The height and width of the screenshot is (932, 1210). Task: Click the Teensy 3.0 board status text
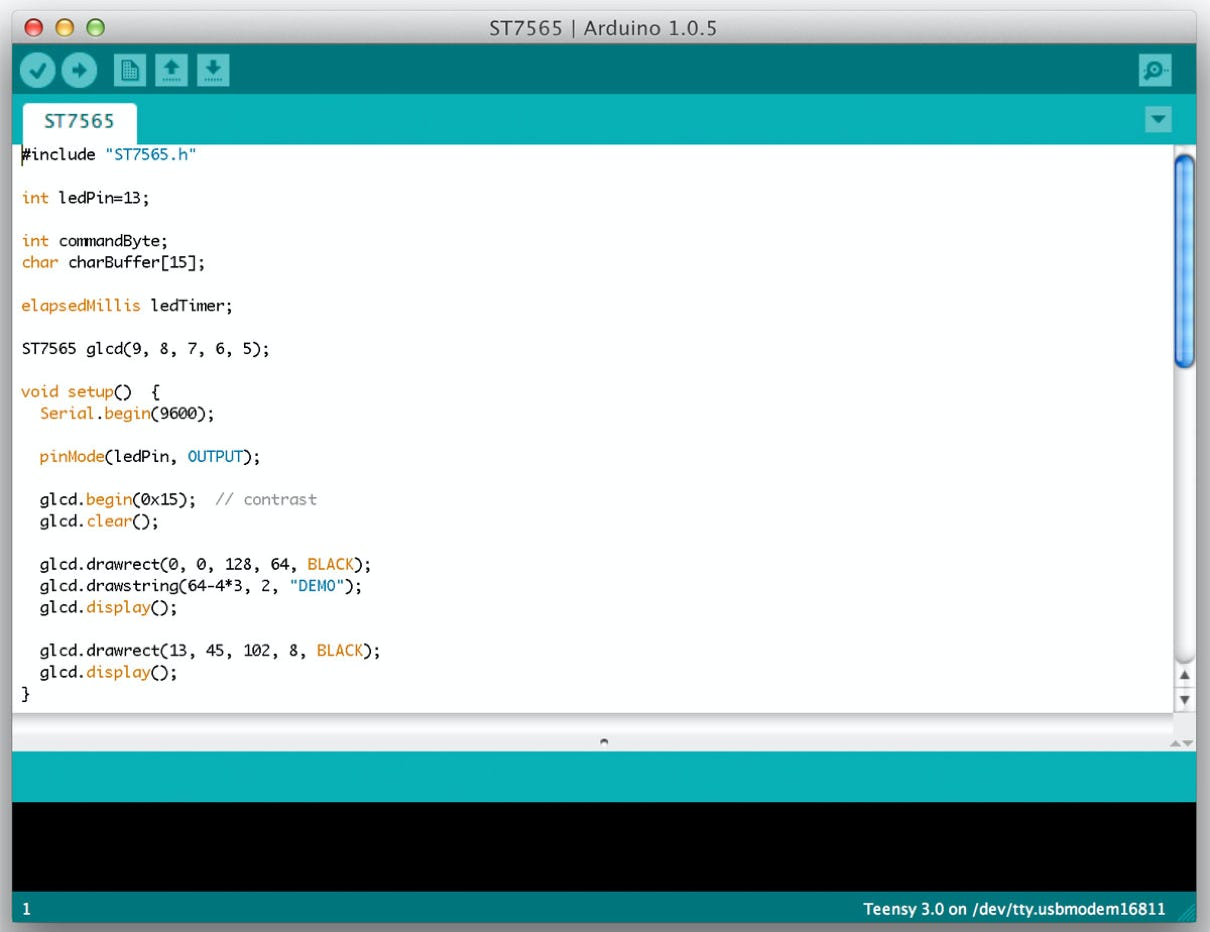coord(1013,909)
